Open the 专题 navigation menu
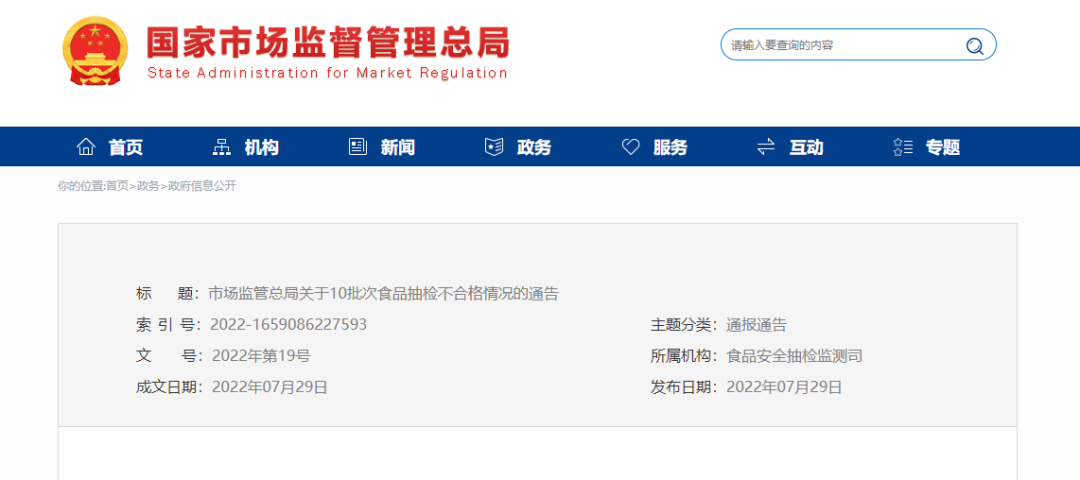 [943, 147]
